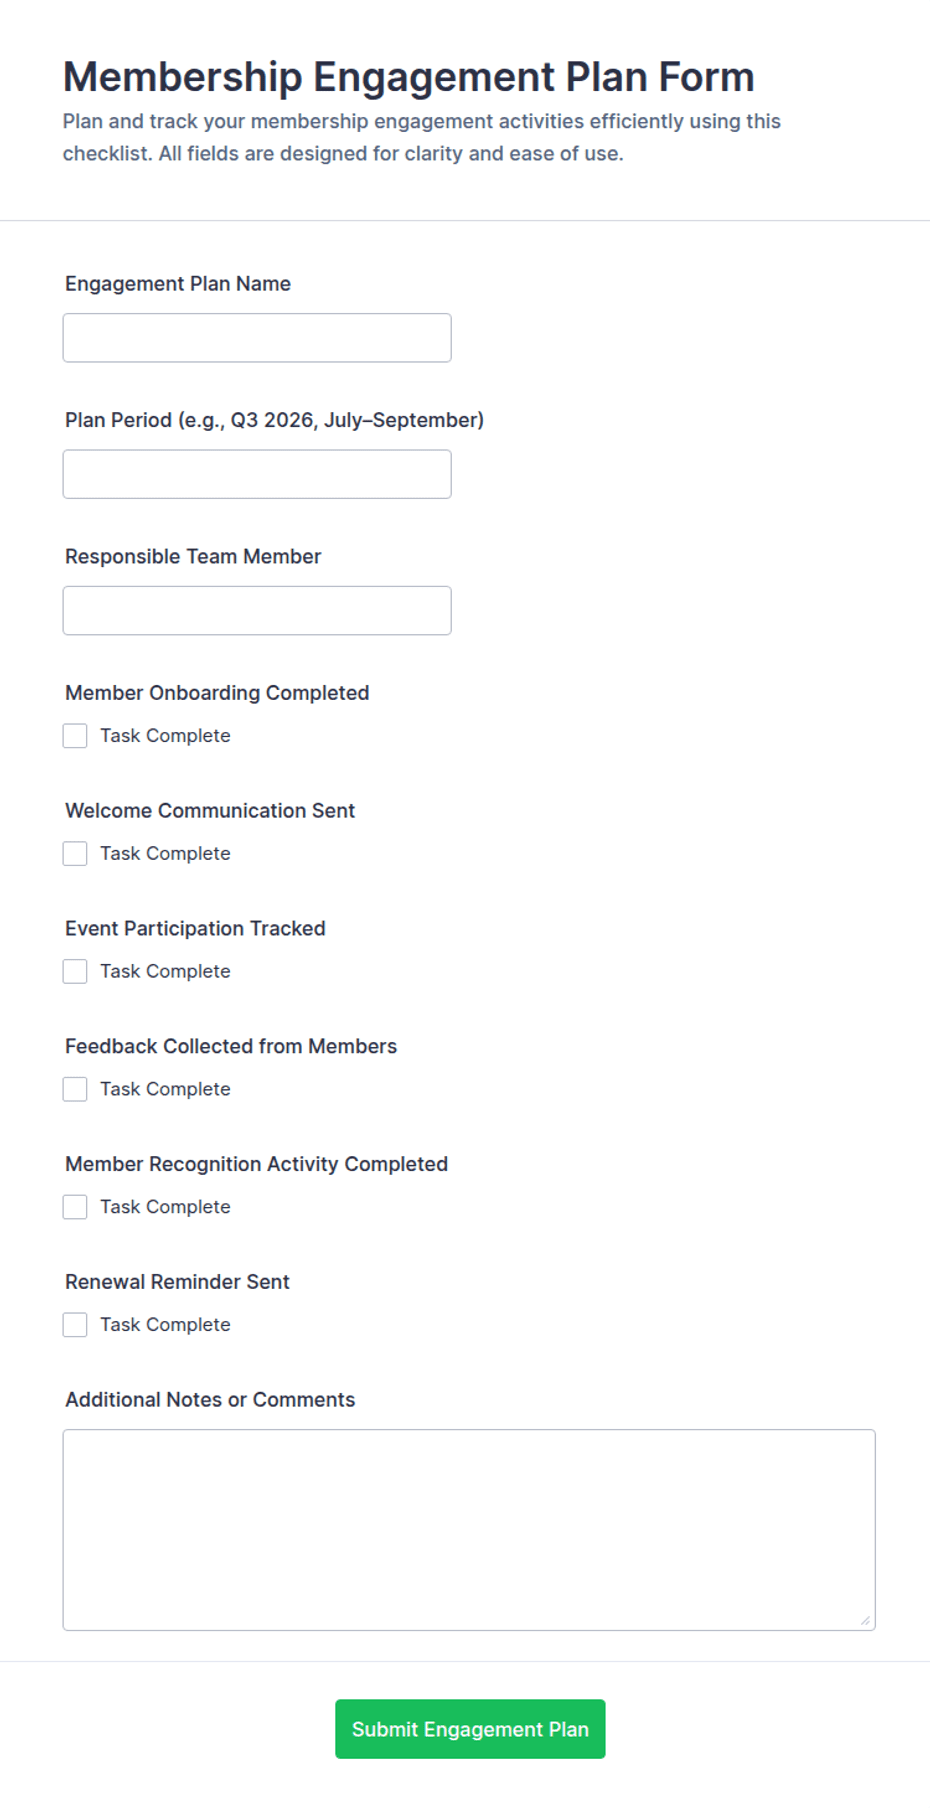This screenshot has width=930, height=1808.
Task: Click inside the Additional Notes or Comments textarea
Action: pyautogui.click(x=469, y=1530)
